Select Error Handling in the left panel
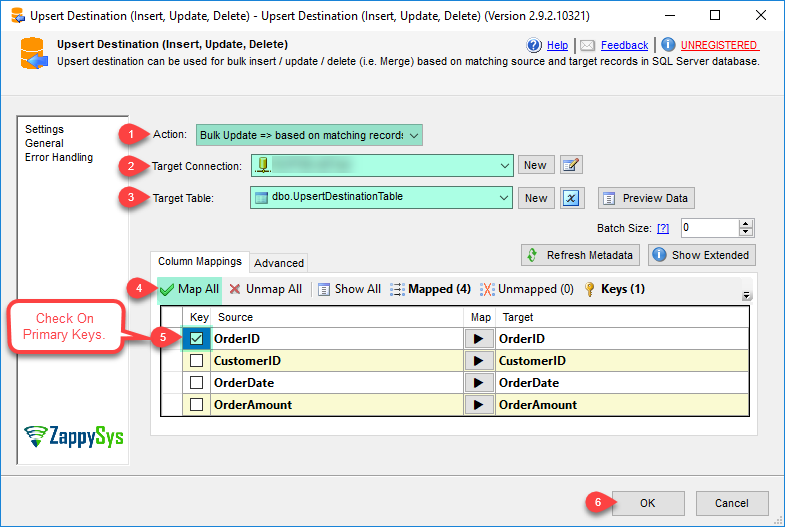This screenshot has width=785, height=527. coord(59,157)
